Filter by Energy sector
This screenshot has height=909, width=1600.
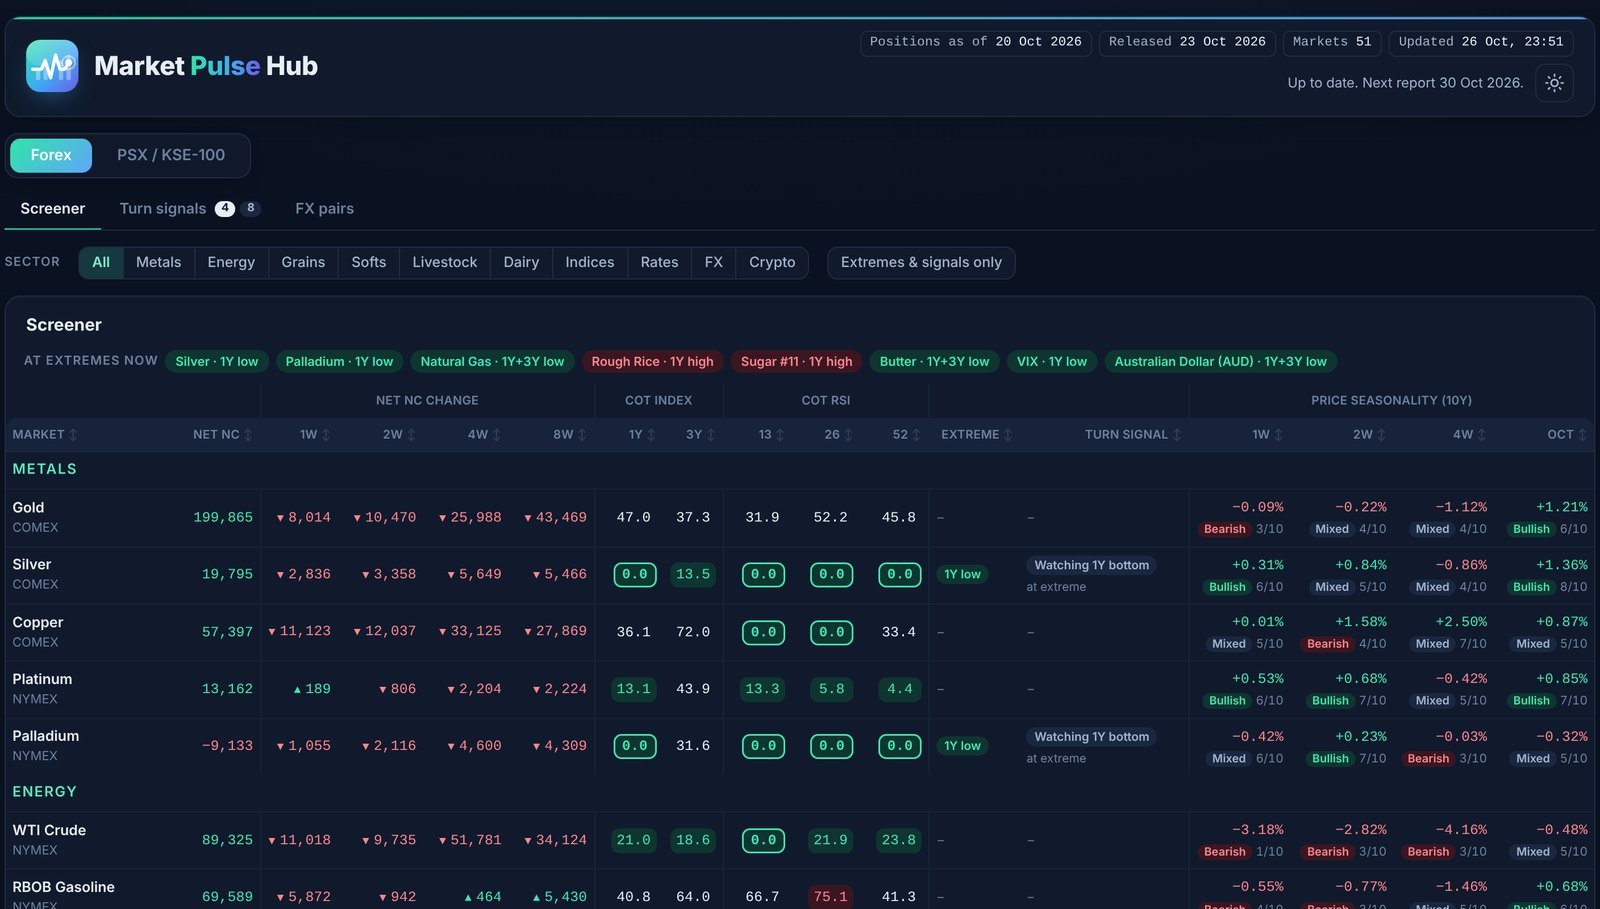(231, 263)
